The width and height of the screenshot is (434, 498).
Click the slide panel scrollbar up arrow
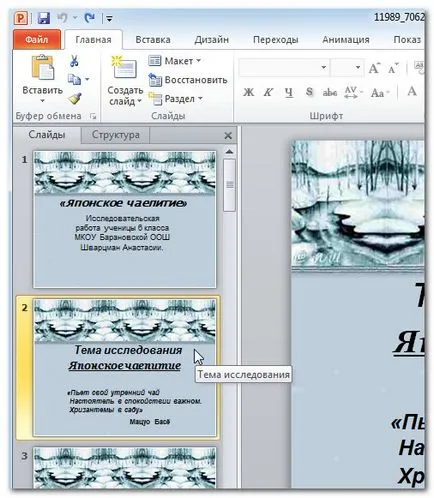229,152
